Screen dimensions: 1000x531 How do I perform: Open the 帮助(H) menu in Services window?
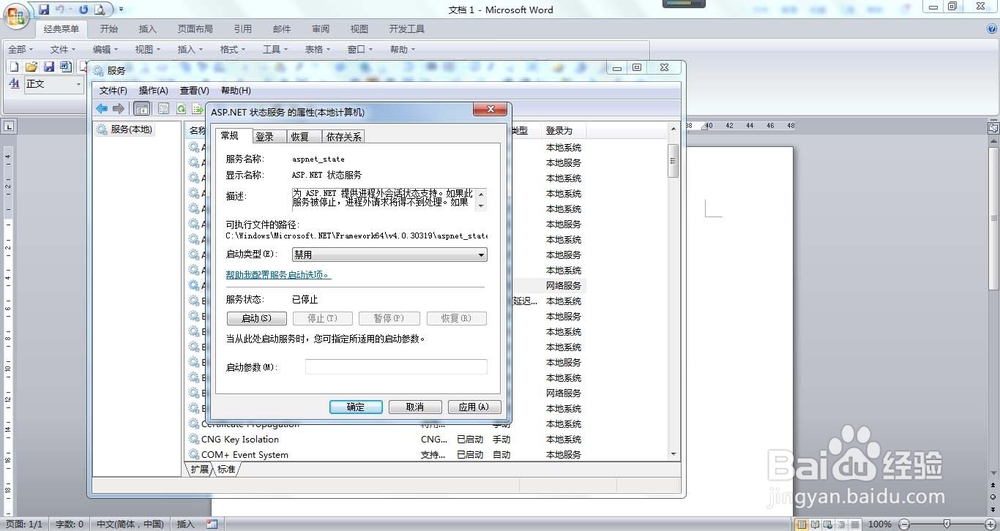(236, 91)
